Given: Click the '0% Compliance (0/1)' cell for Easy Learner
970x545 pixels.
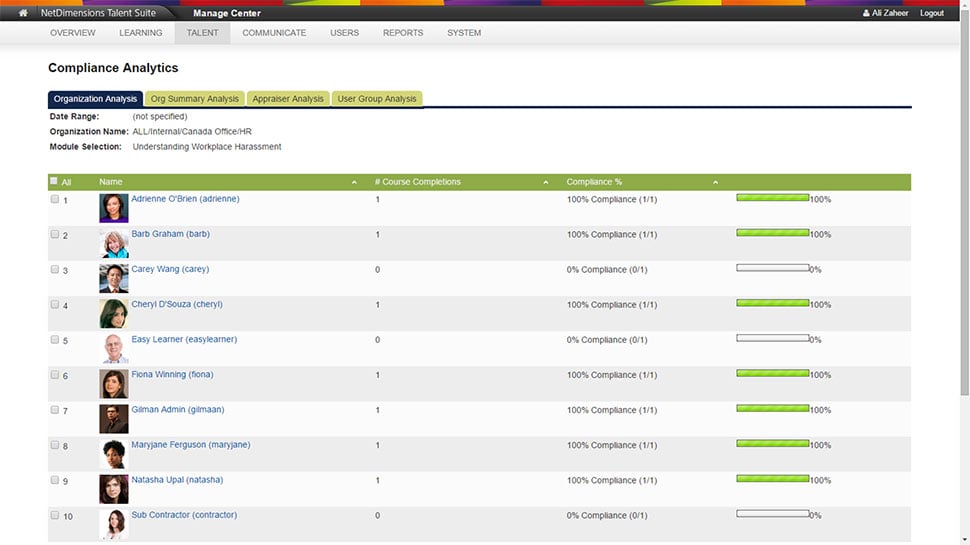Looking at the screenshot, I should (607, 340).
